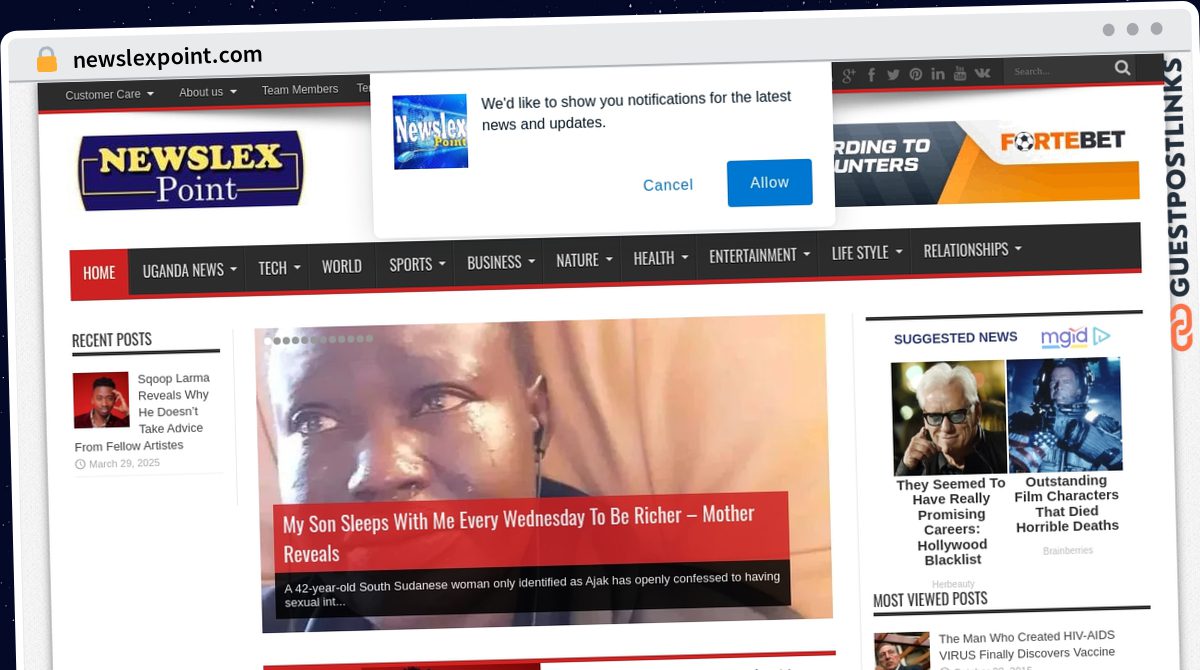Click the mgid logo in Suggested News

(x=1076, y=337)
